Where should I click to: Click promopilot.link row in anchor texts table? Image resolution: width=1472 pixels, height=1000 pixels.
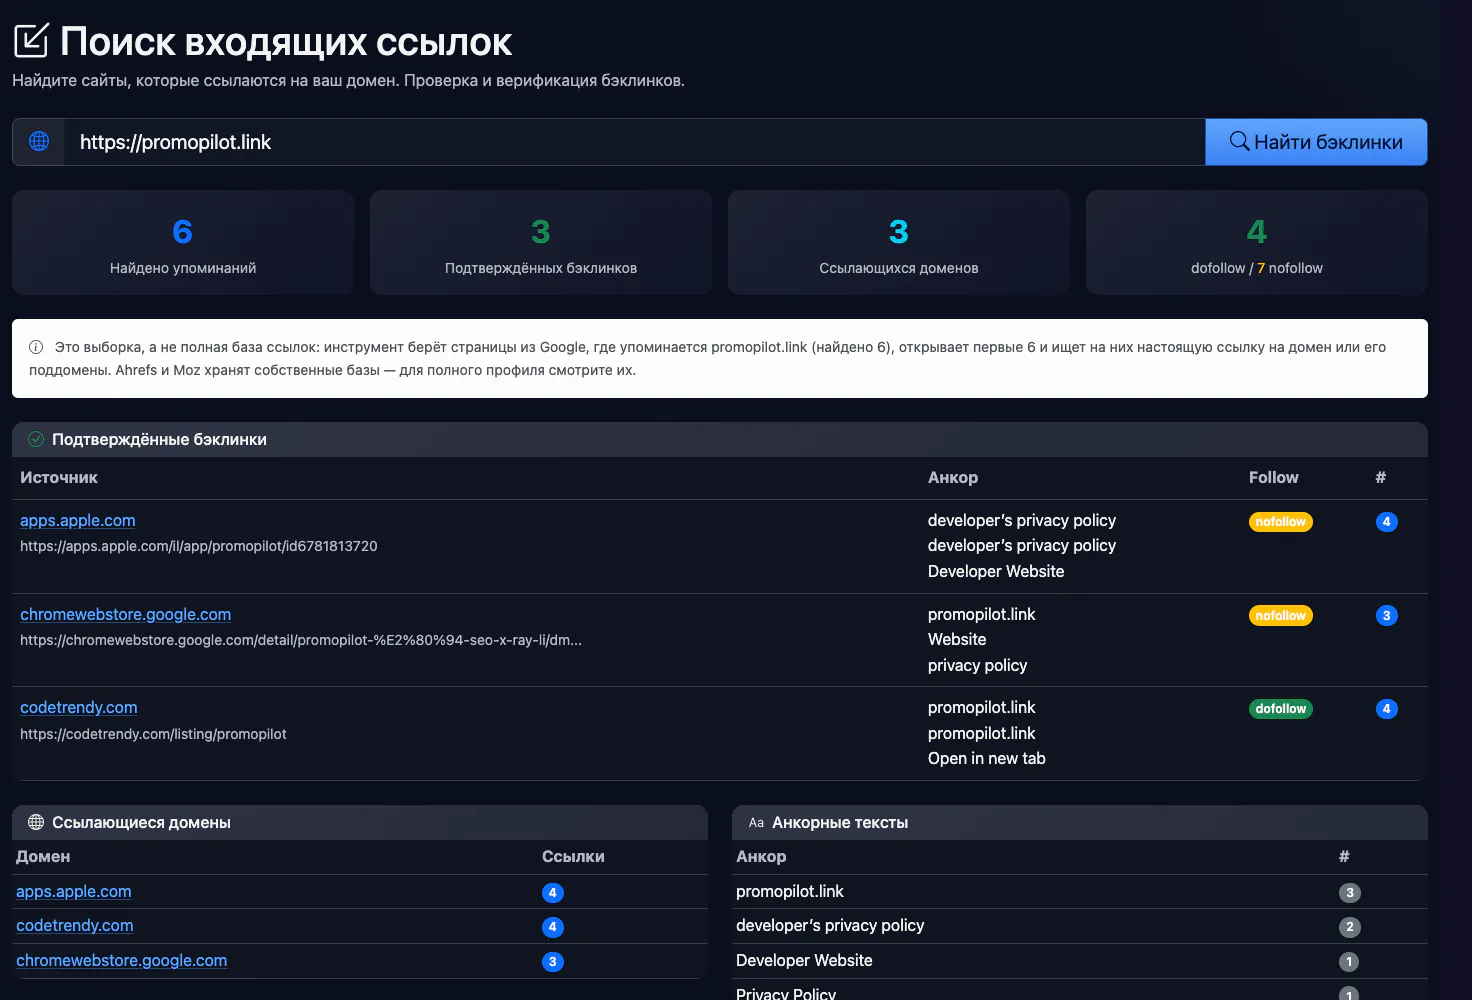(1080, 892)
